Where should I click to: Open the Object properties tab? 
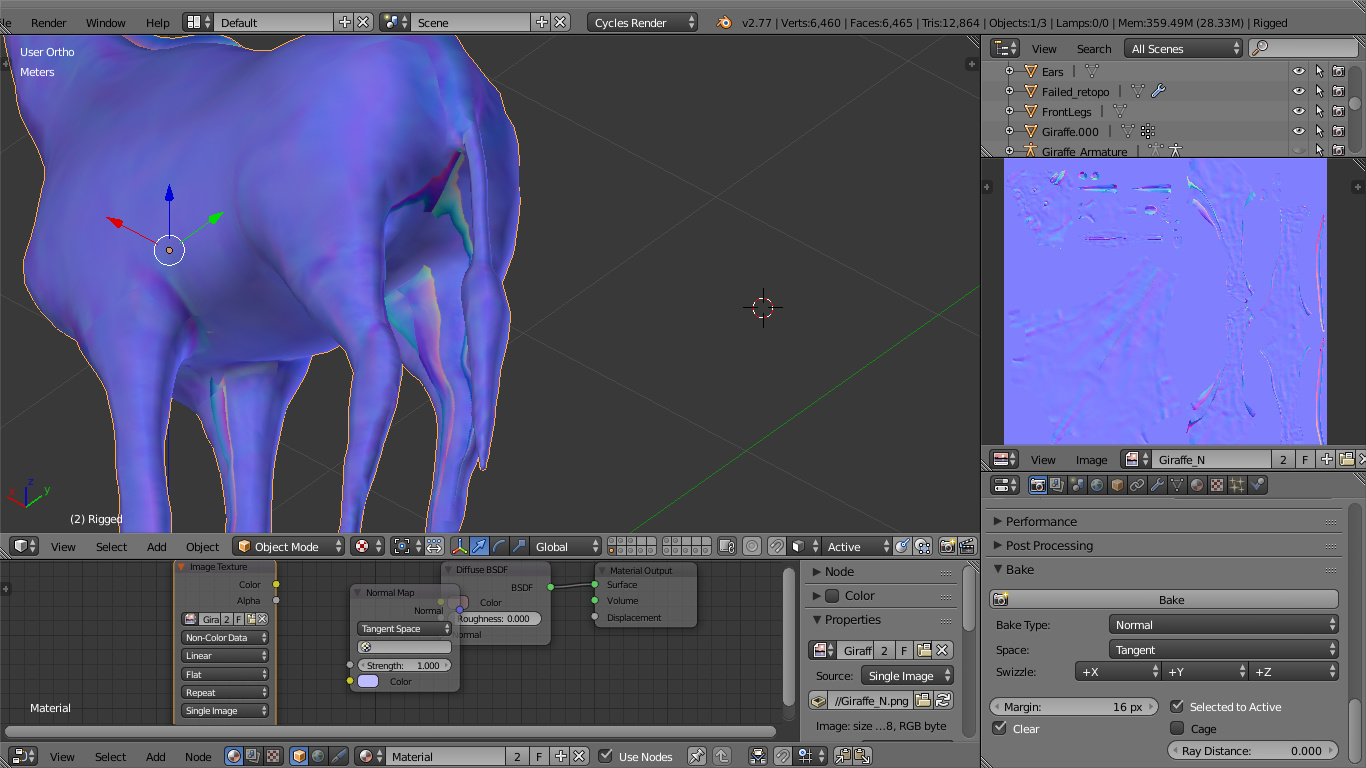(1117, 485)
